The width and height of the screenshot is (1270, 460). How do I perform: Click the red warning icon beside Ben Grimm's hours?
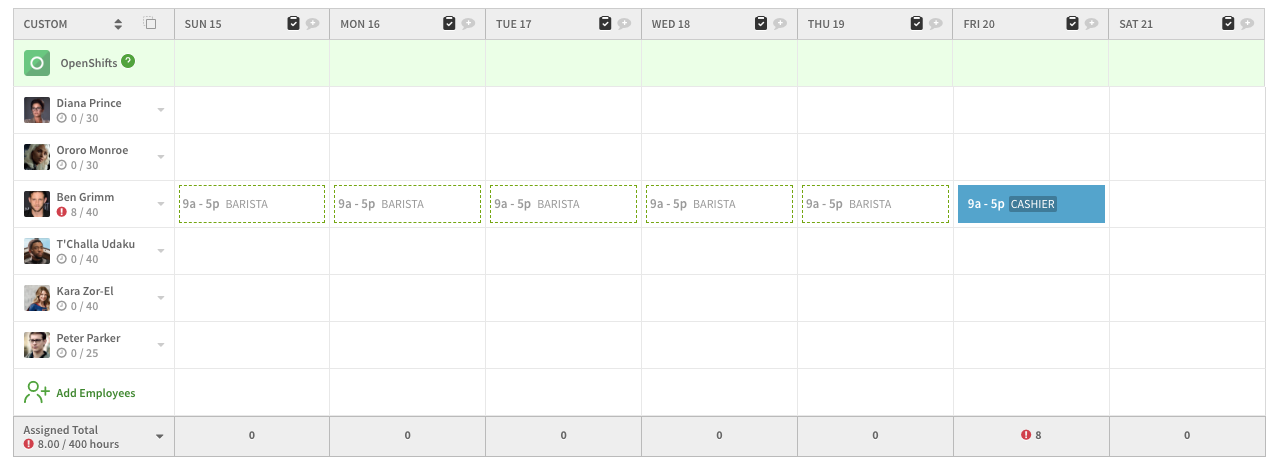click(61, 212)
